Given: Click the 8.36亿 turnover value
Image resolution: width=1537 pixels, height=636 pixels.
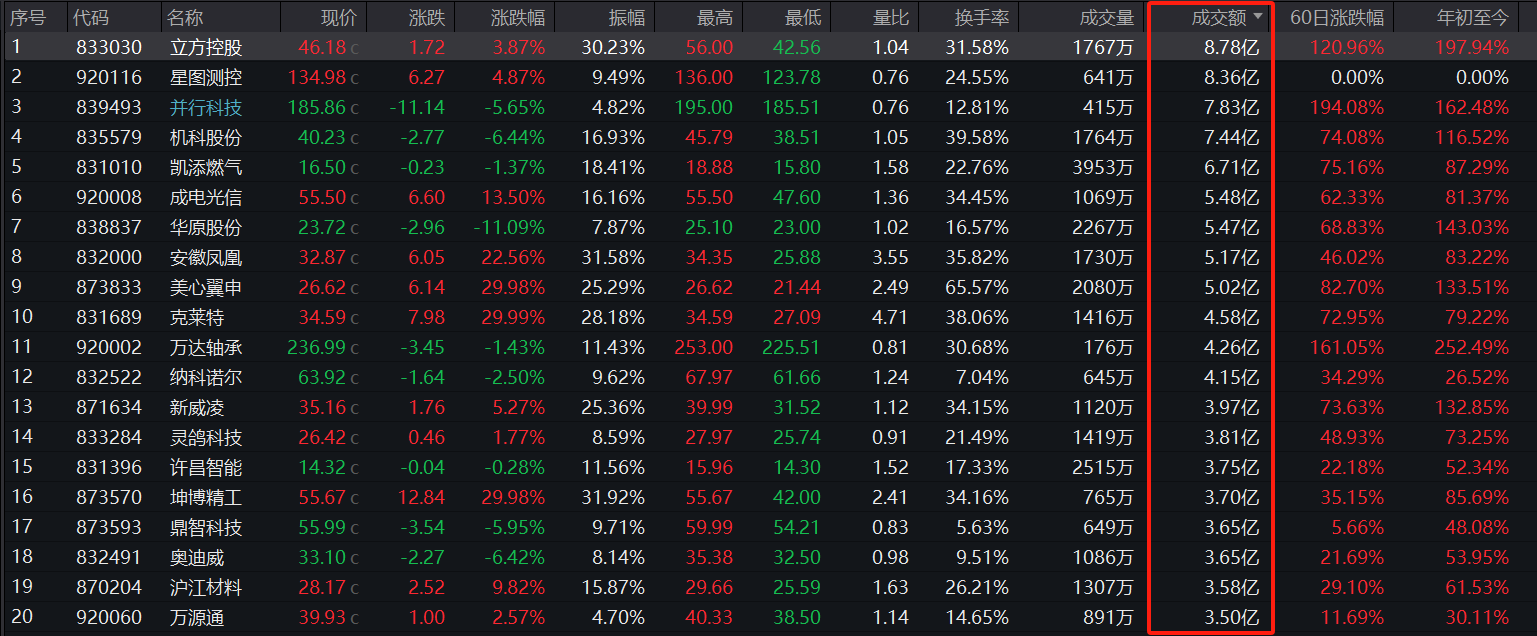Looking at the screenshot, I should [x=1232, y=77].
